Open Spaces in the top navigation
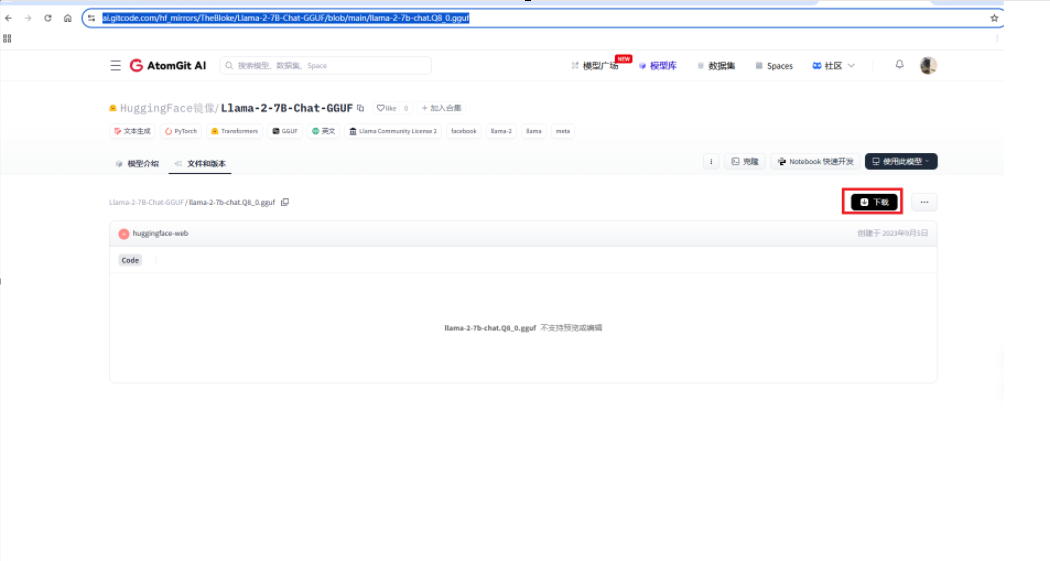Screen dimensions: 1050x561 (x=774, y=66)
